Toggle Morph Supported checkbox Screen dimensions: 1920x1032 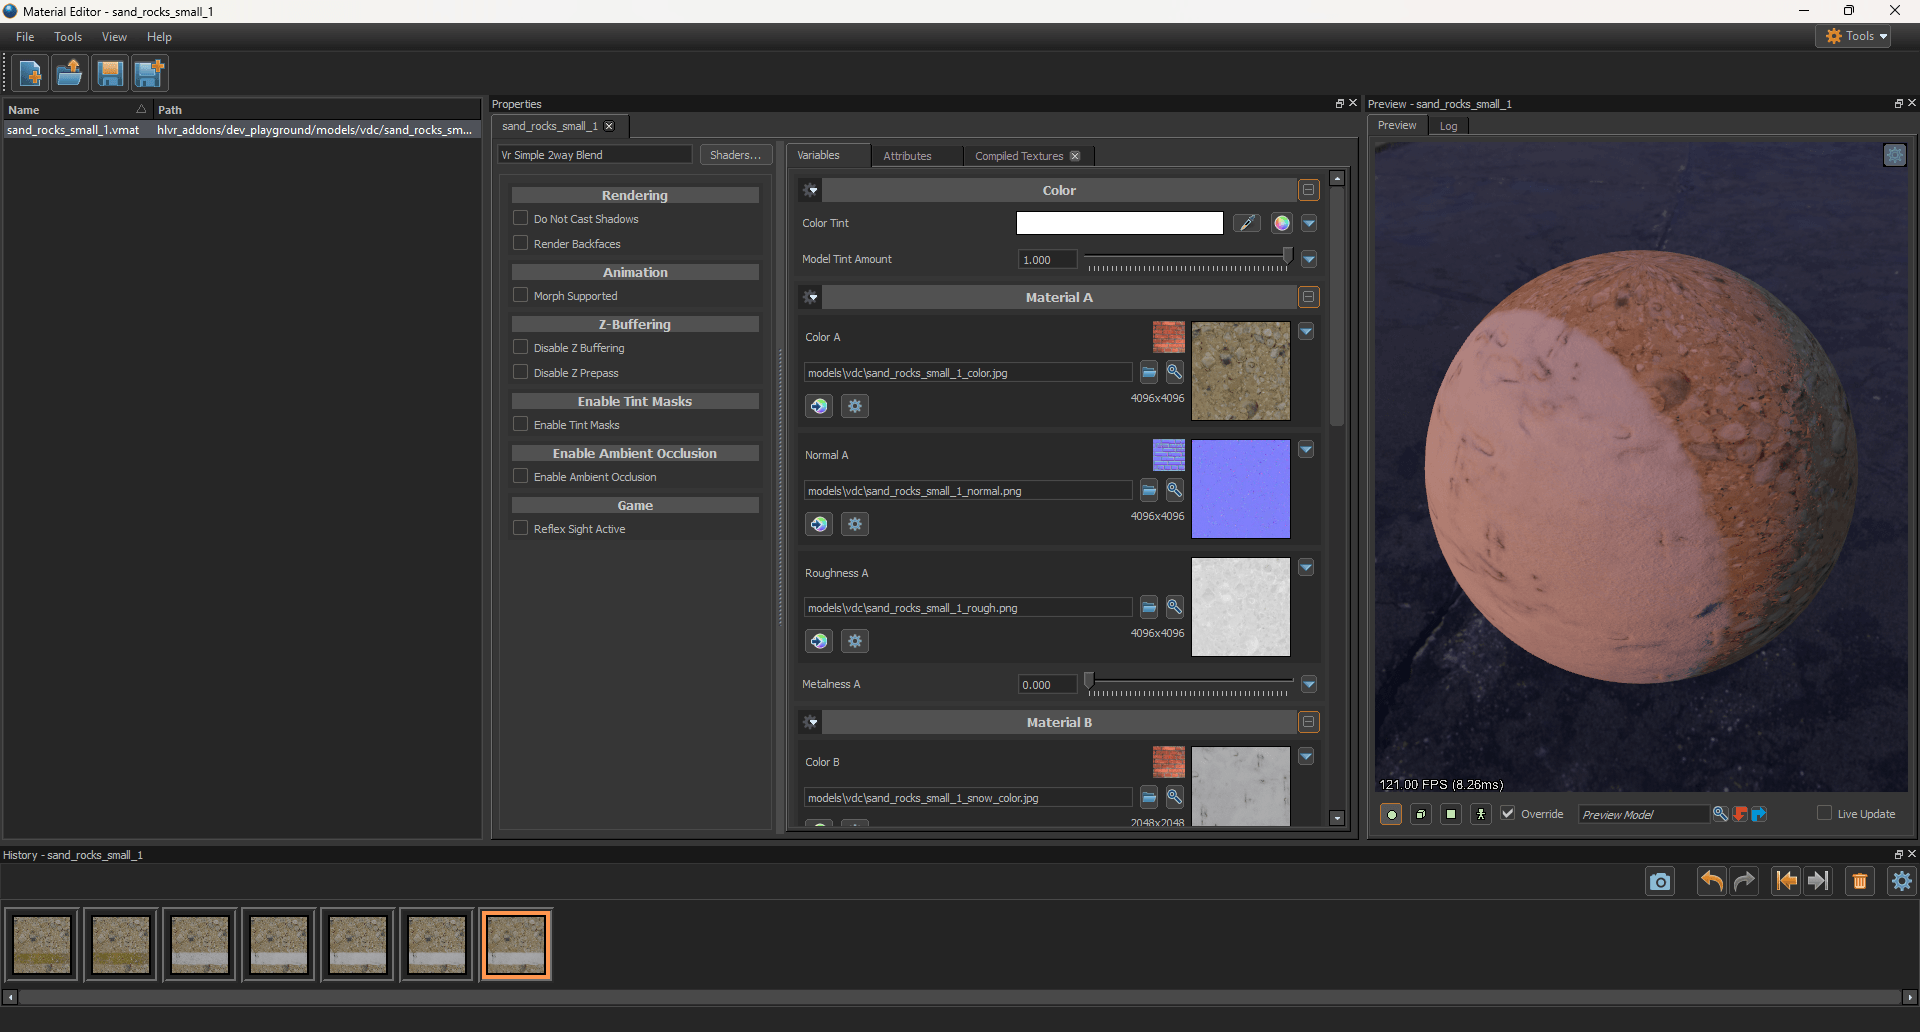[x=520, y=295]
